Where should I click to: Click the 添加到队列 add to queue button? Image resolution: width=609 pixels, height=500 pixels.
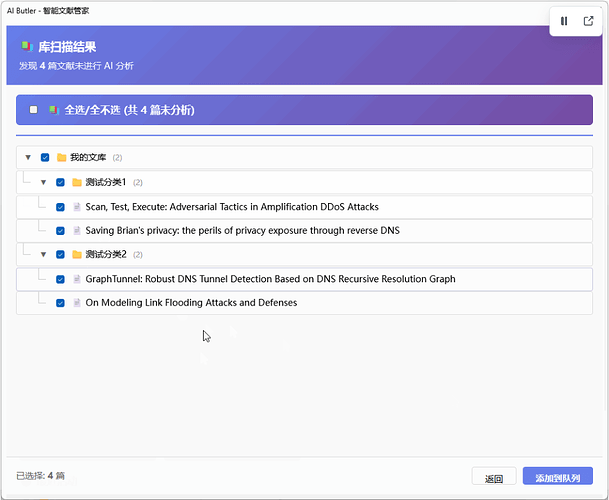point(558,476)
